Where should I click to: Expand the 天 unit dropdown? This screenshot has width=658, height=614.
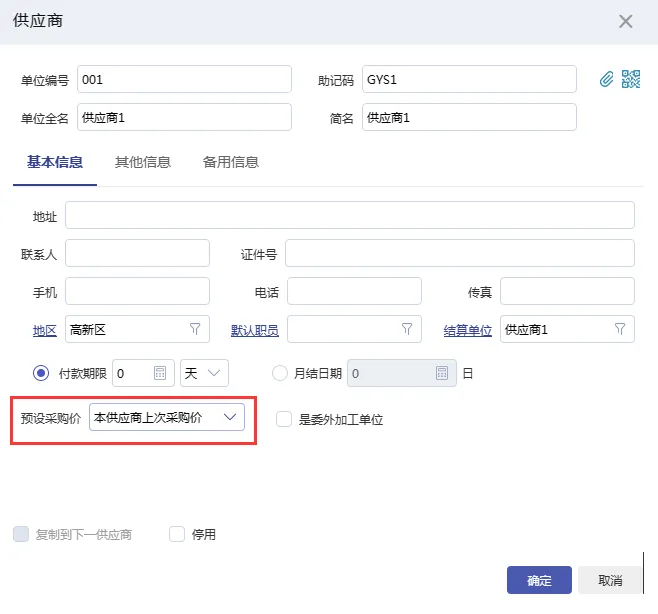coord(204,373)
